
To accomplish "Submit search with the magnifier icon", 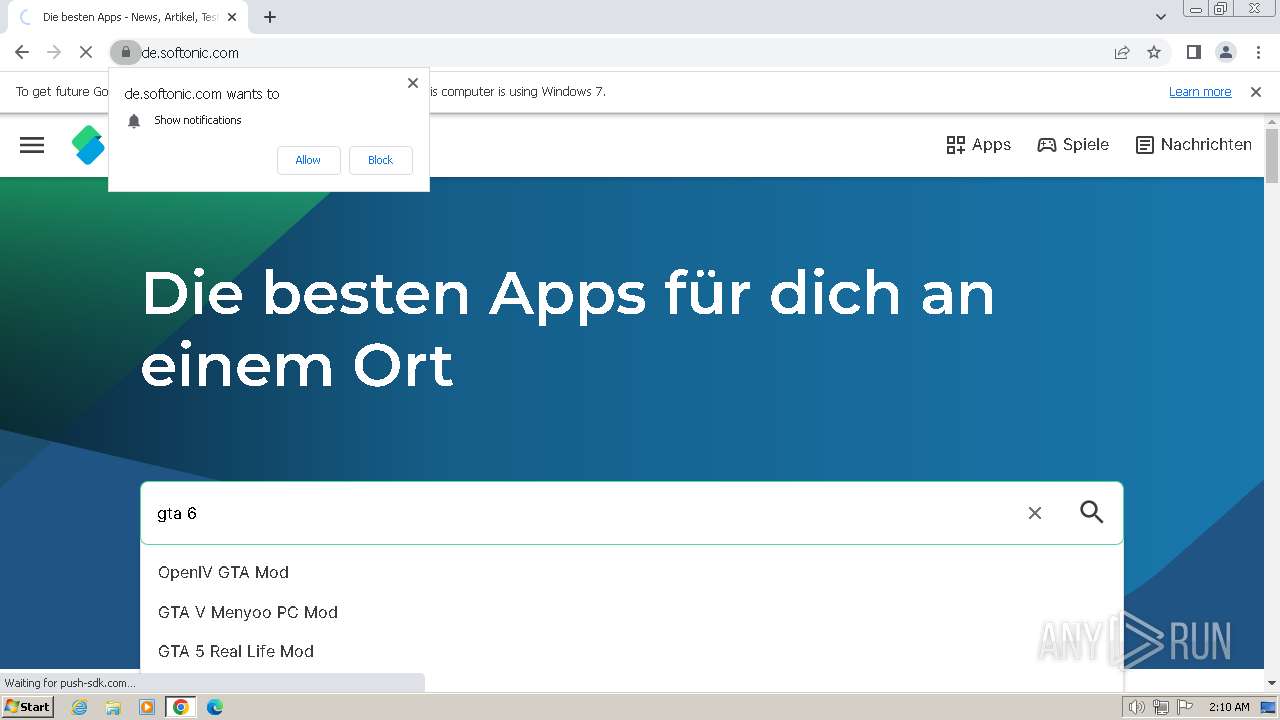I will coord(1092,512).
